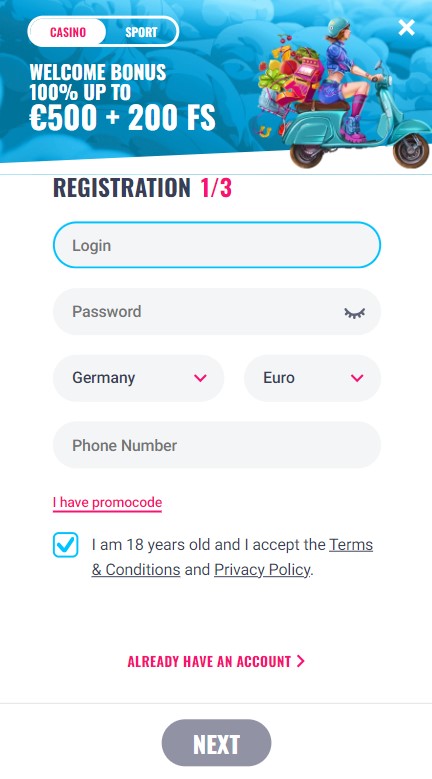Click the Welcome Bonus €500 banner text
Viewport: 432px width, 779px height.
click(x=122, y=98)
